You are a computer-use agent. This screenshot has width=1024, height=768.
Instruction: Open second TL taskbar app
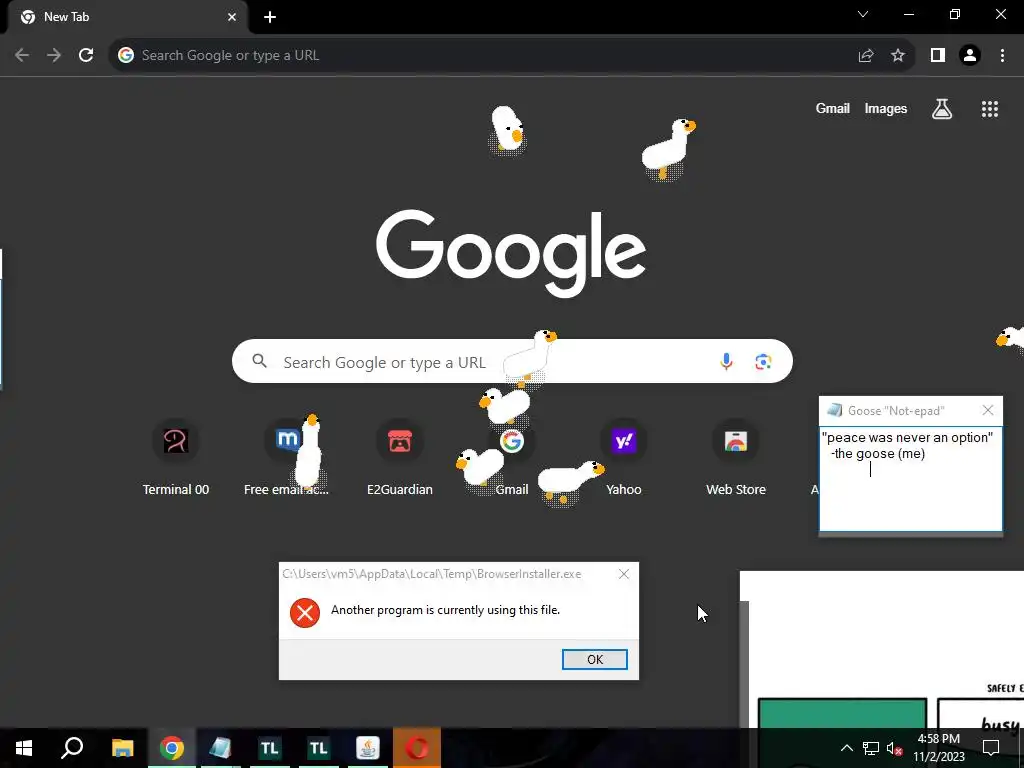[318, 748]
